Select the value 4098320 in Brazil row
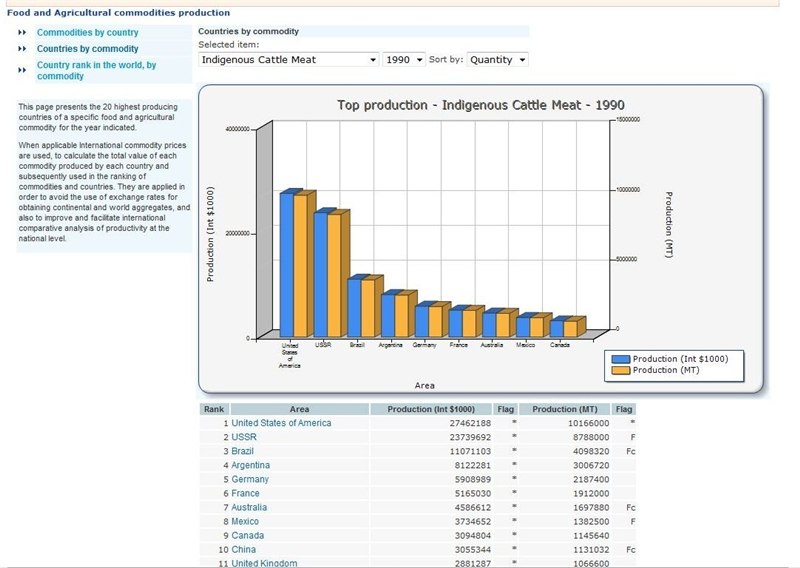The image size is (800, 568). [x=591, y=451]
